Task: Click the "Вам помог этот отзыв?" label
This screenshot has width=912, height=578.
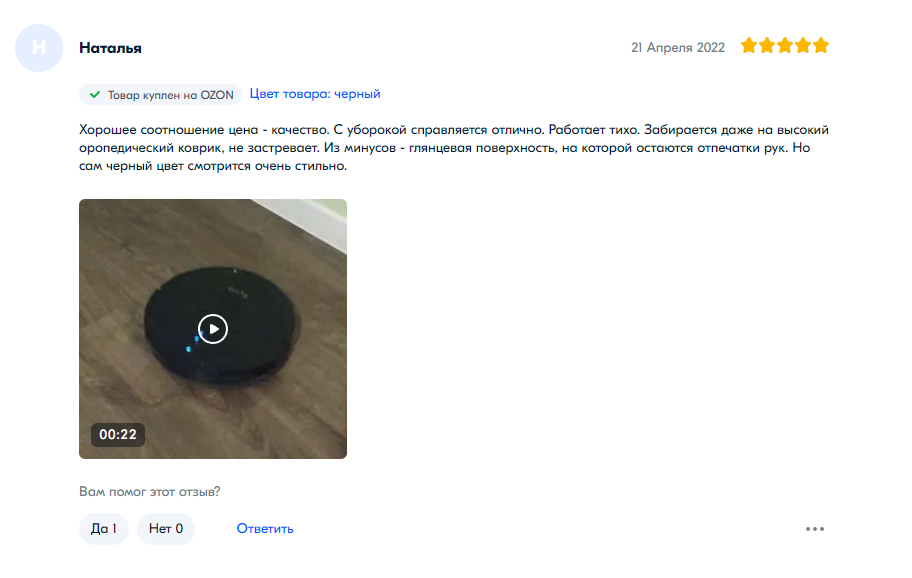Action: [x=149, y=491]
